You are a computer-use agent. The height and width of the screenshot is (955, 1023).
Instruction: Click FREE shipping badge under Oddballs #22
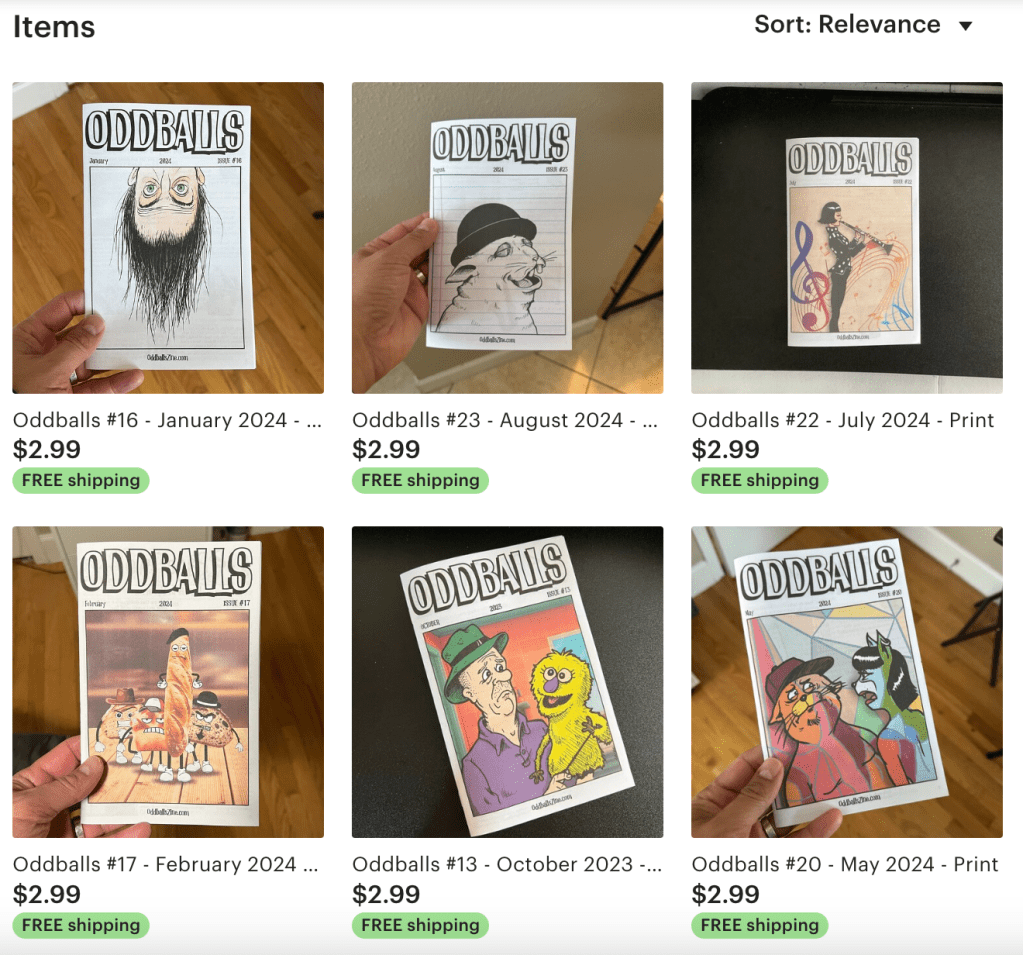pos(759,481)
